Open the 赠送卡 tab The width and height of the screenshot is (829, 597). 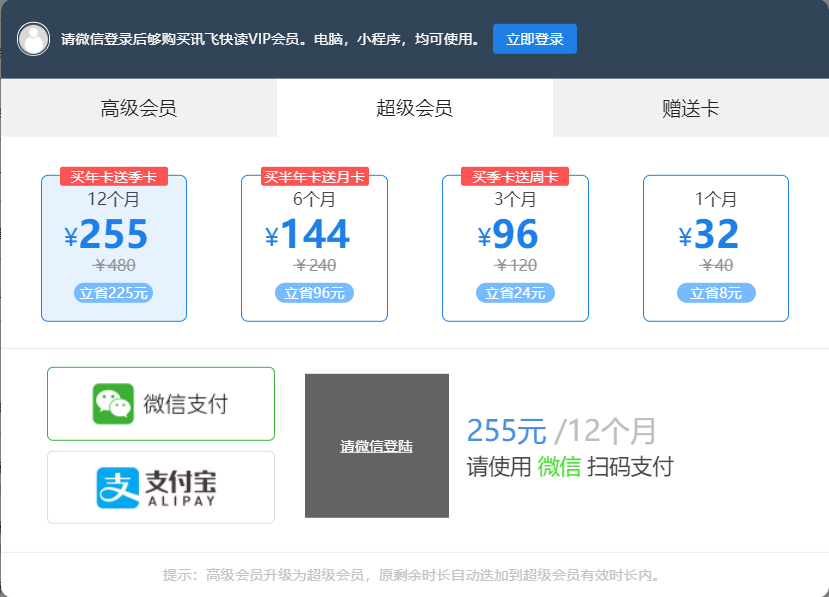click(x=690, y=108)
